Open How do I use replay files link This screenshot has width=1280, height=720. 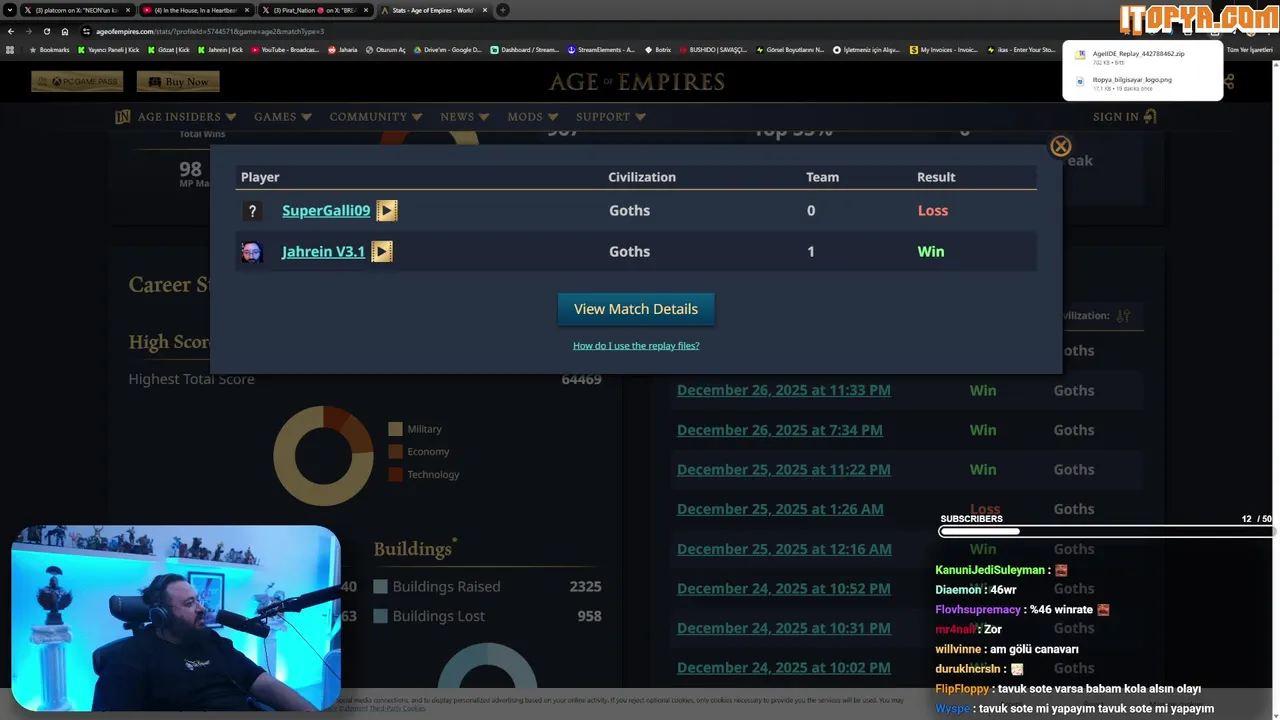point(636,345)
